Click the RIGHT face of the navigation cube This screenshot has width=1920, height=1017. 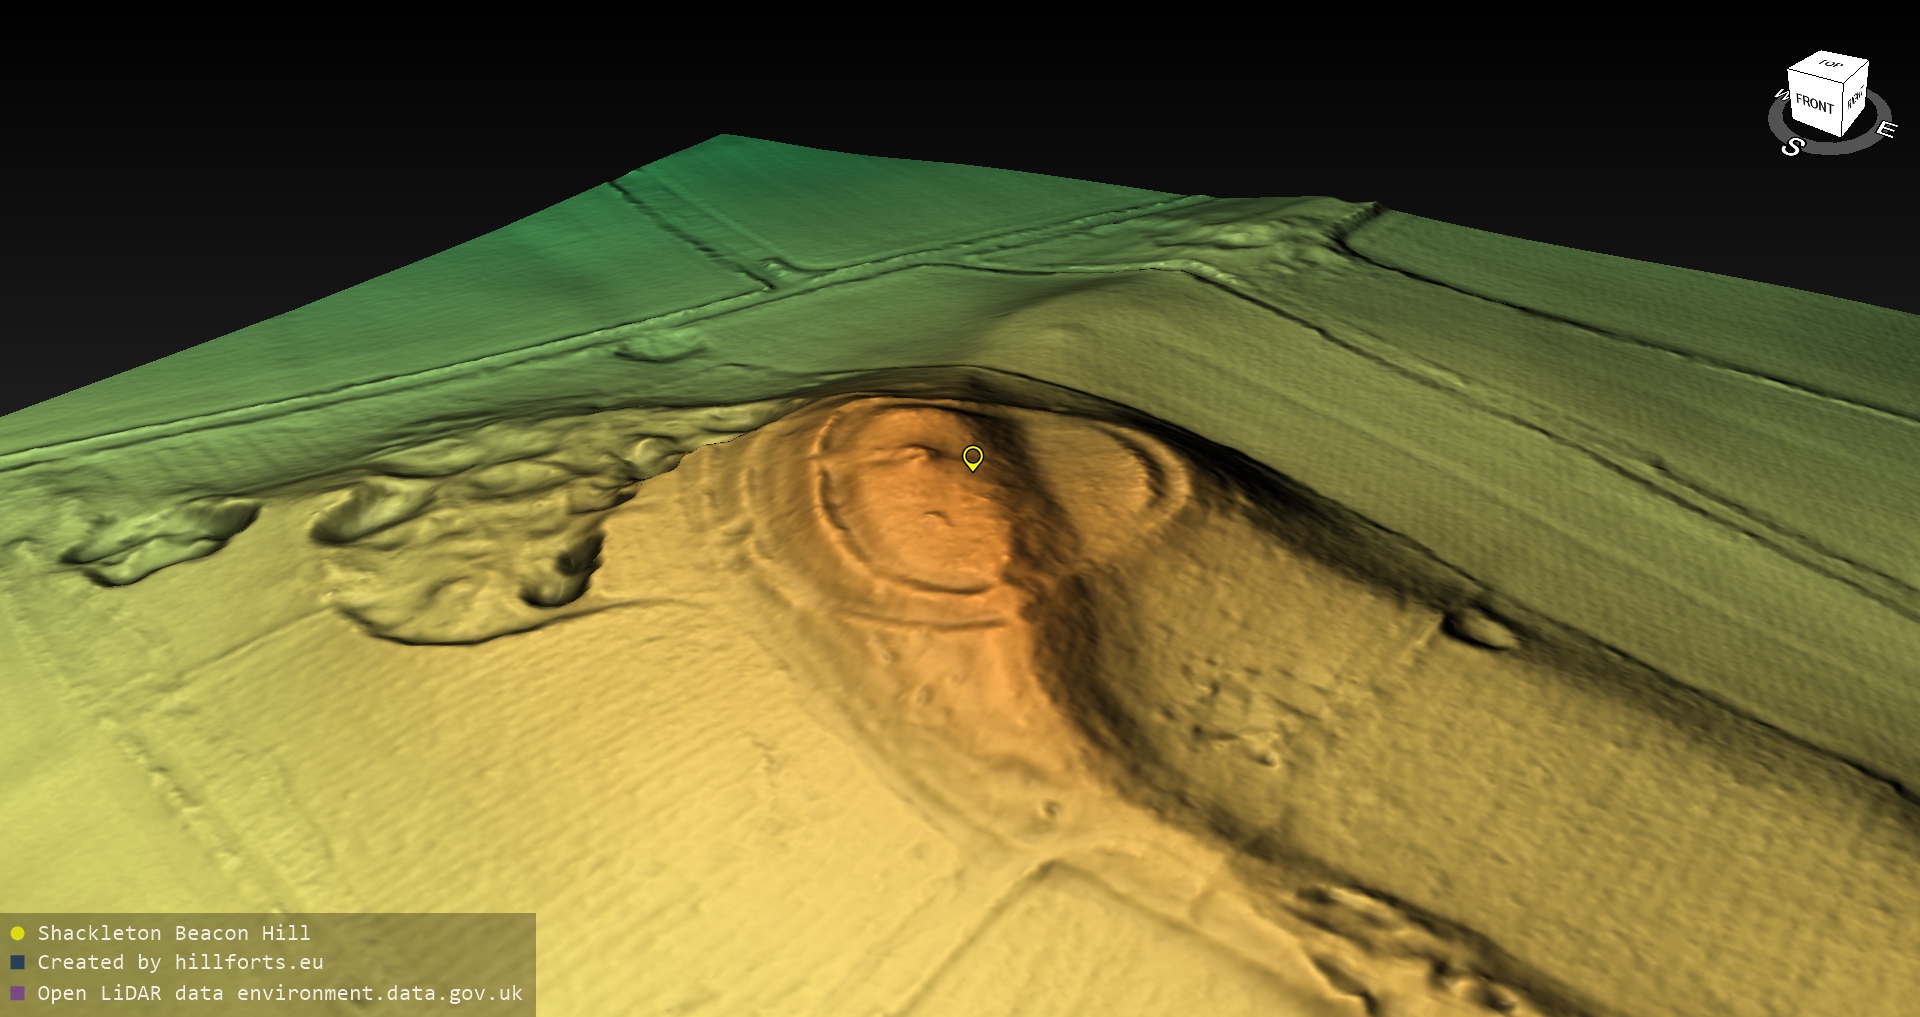(x=1854, y=98)
